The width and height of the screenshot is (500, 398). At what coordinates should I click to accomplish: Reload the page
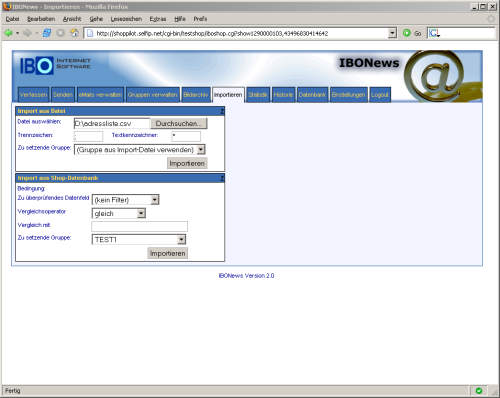point(47,33)
